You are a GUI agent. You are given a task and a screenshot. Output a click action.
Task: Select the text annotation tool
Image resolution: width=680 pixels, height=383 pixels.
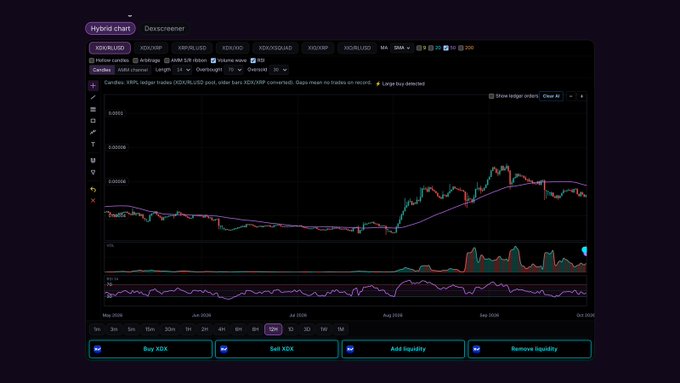click(x=93, y=144)
